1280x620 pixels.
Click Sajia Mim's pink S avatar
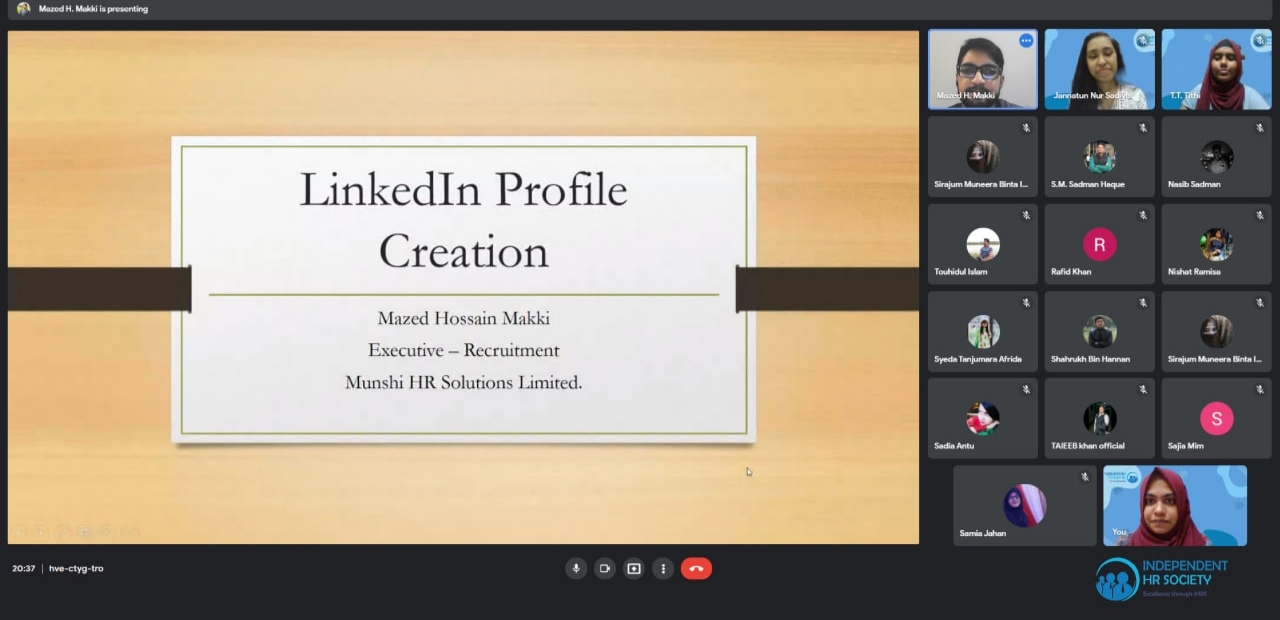(x=1217, y=418)
